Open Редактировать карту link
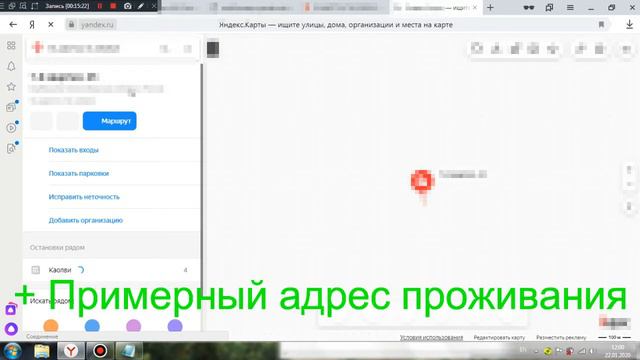This screenshot has width=640, height=360. pos(499,338)
